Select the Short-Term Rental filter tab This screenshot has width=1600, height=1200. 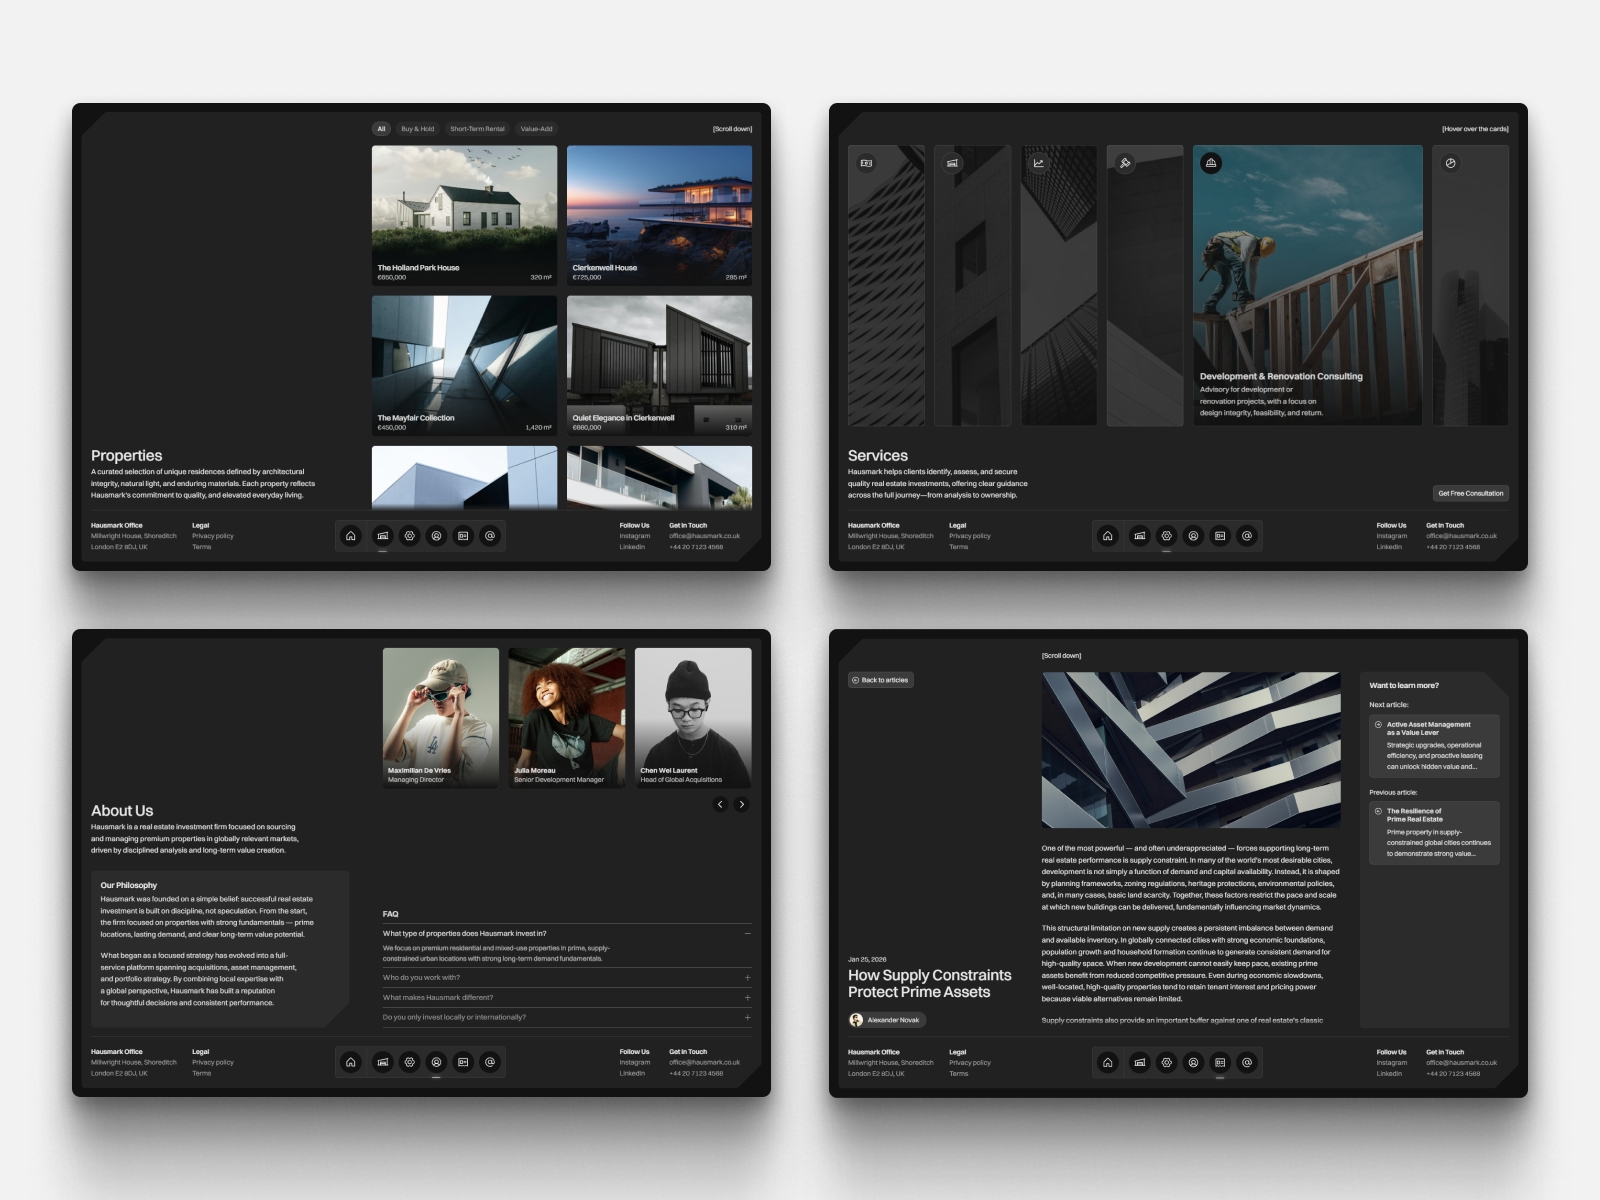click(x=477, y=129)
